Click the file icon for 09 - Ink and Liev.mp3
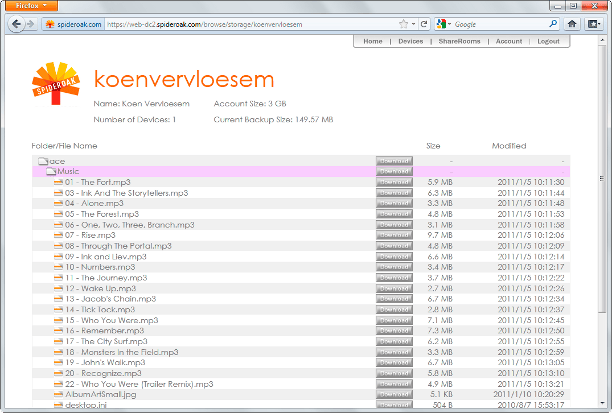This screenshot has height=413, width=612. pos(58,256)
